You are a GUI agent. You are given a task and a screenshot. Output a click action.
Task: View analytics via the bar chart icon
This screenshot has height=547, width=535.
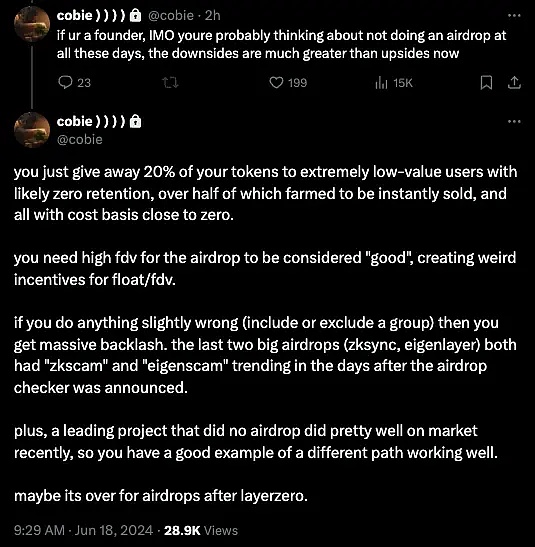[381, 83]
